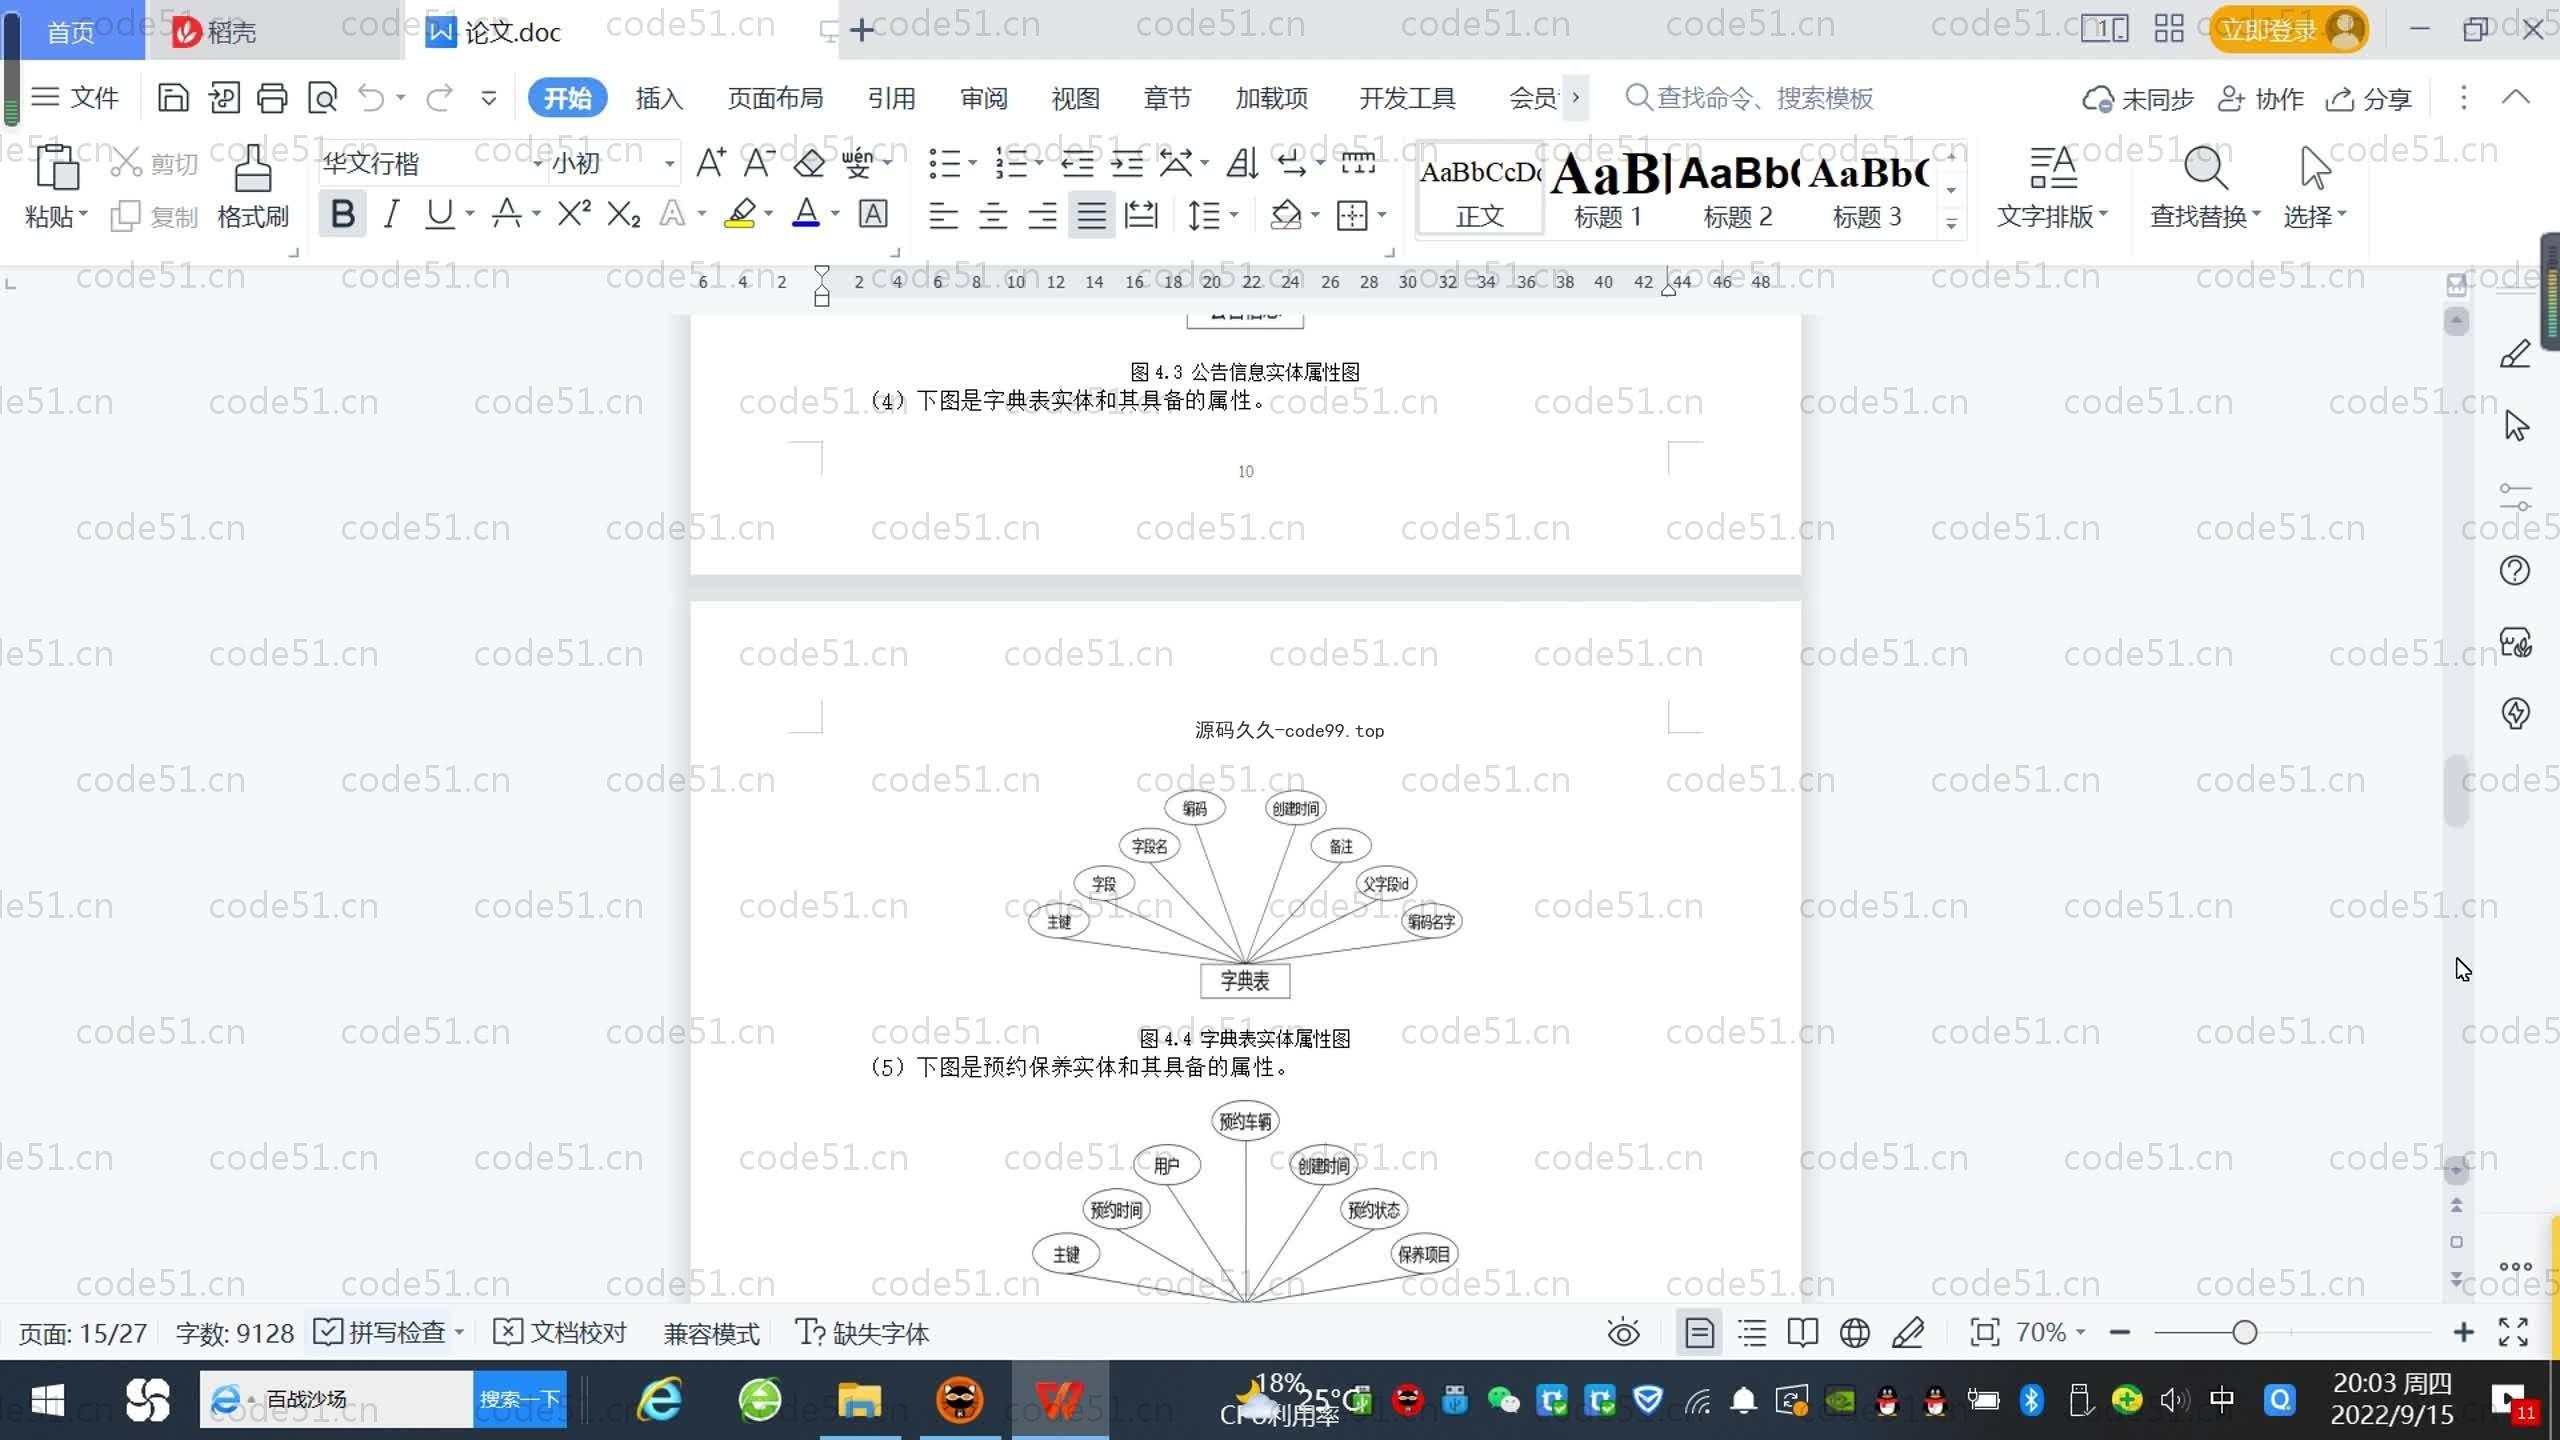
Task: Toggle Underline formatting
Action: coord(439,214)
